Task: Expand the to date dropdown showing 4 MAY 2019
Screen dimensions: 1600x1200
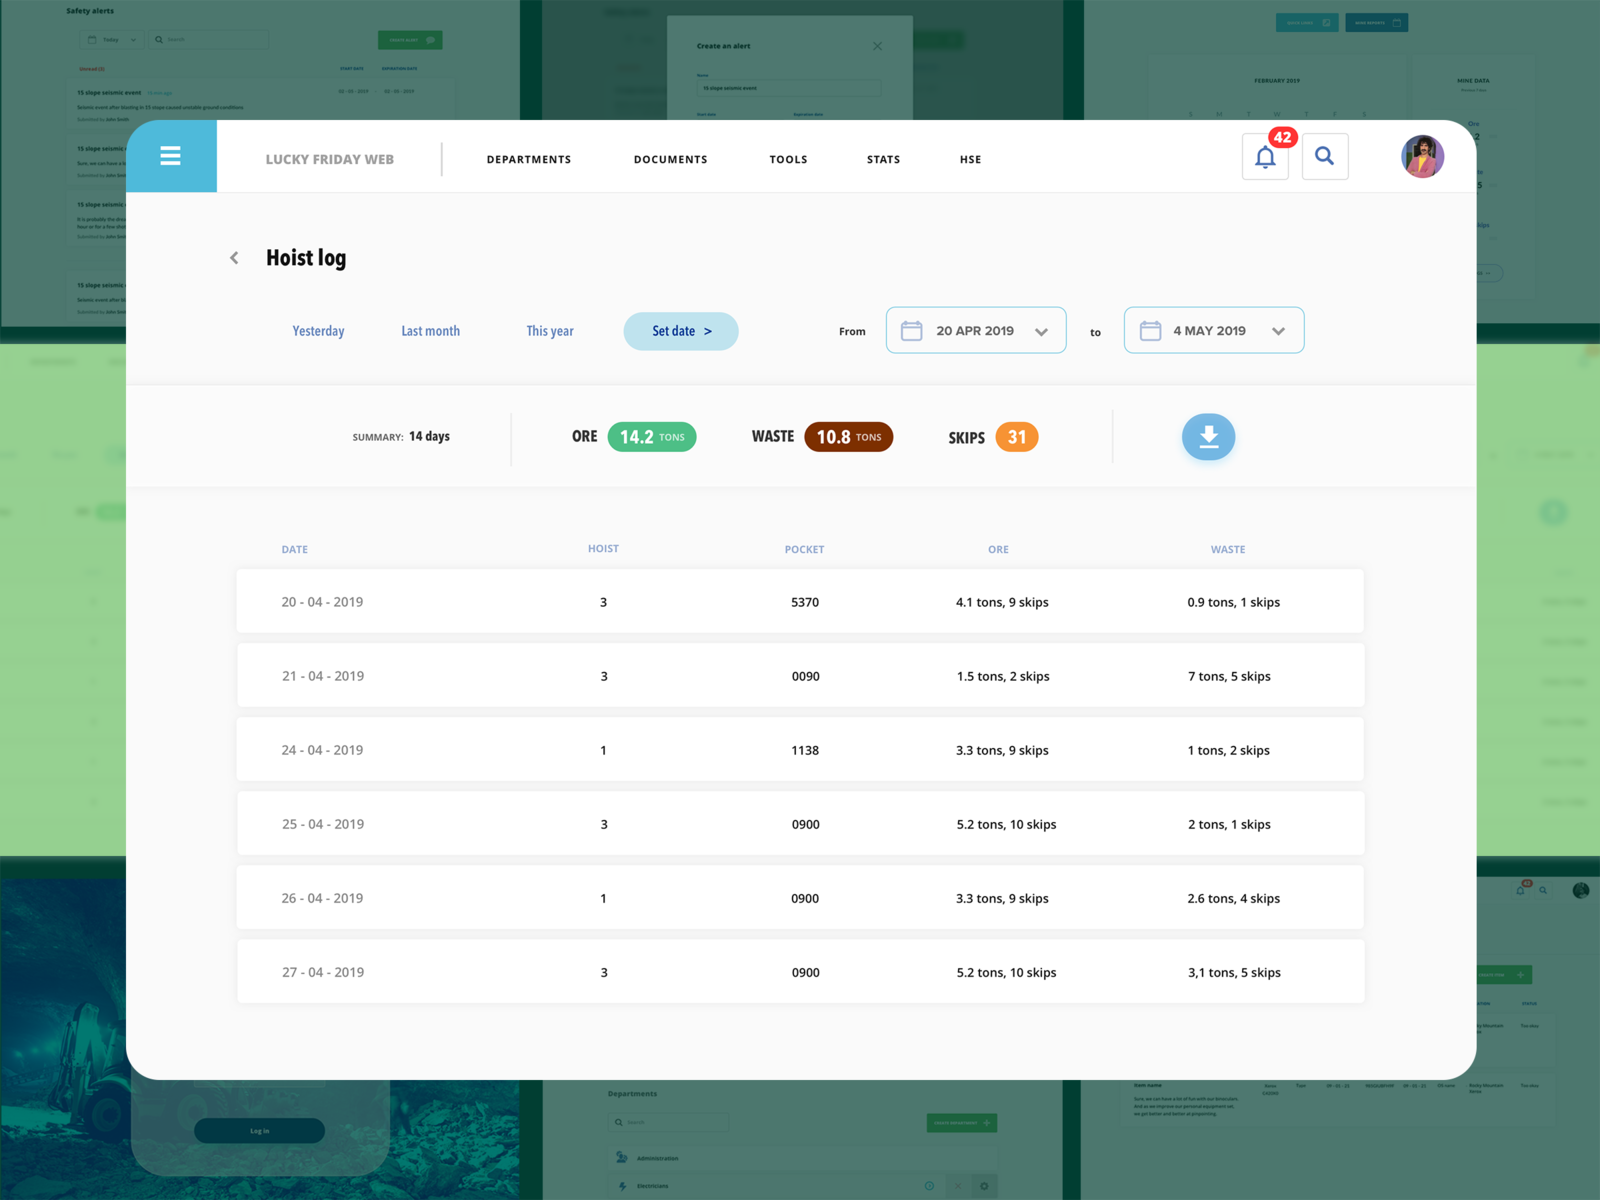Action: [1279, 330]
